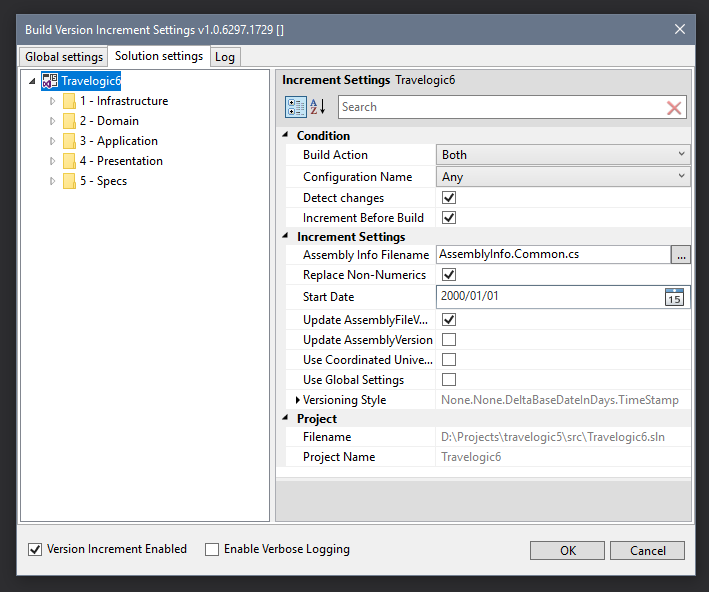The image size is (709, 592).
Task: Expand the 2 - Domain folder
Action: [52, 121]
